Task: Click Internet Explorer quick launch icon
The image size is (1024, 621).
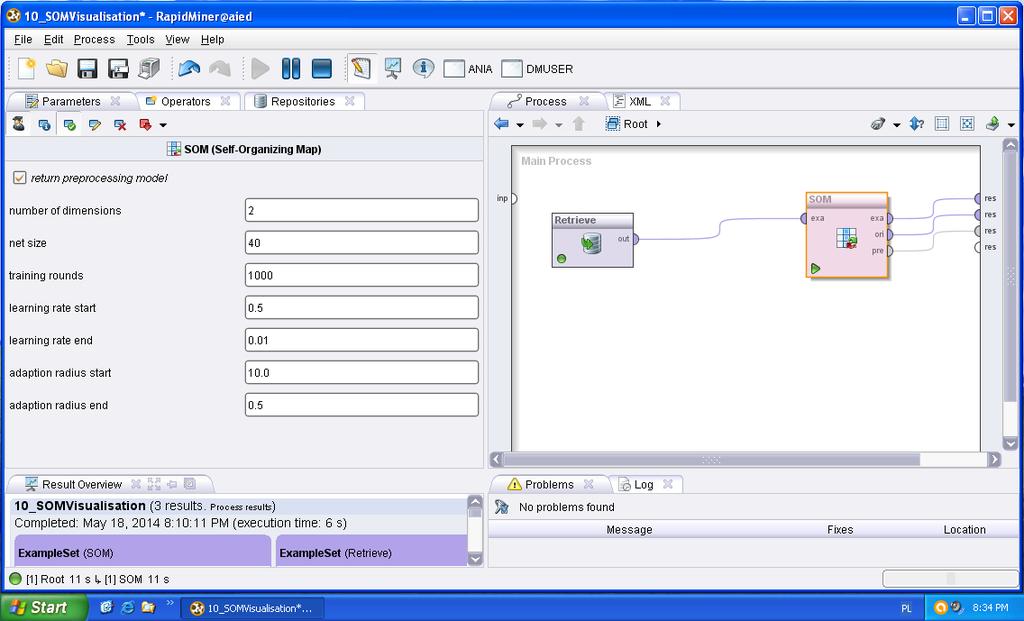Action: [x=127, y=607]
